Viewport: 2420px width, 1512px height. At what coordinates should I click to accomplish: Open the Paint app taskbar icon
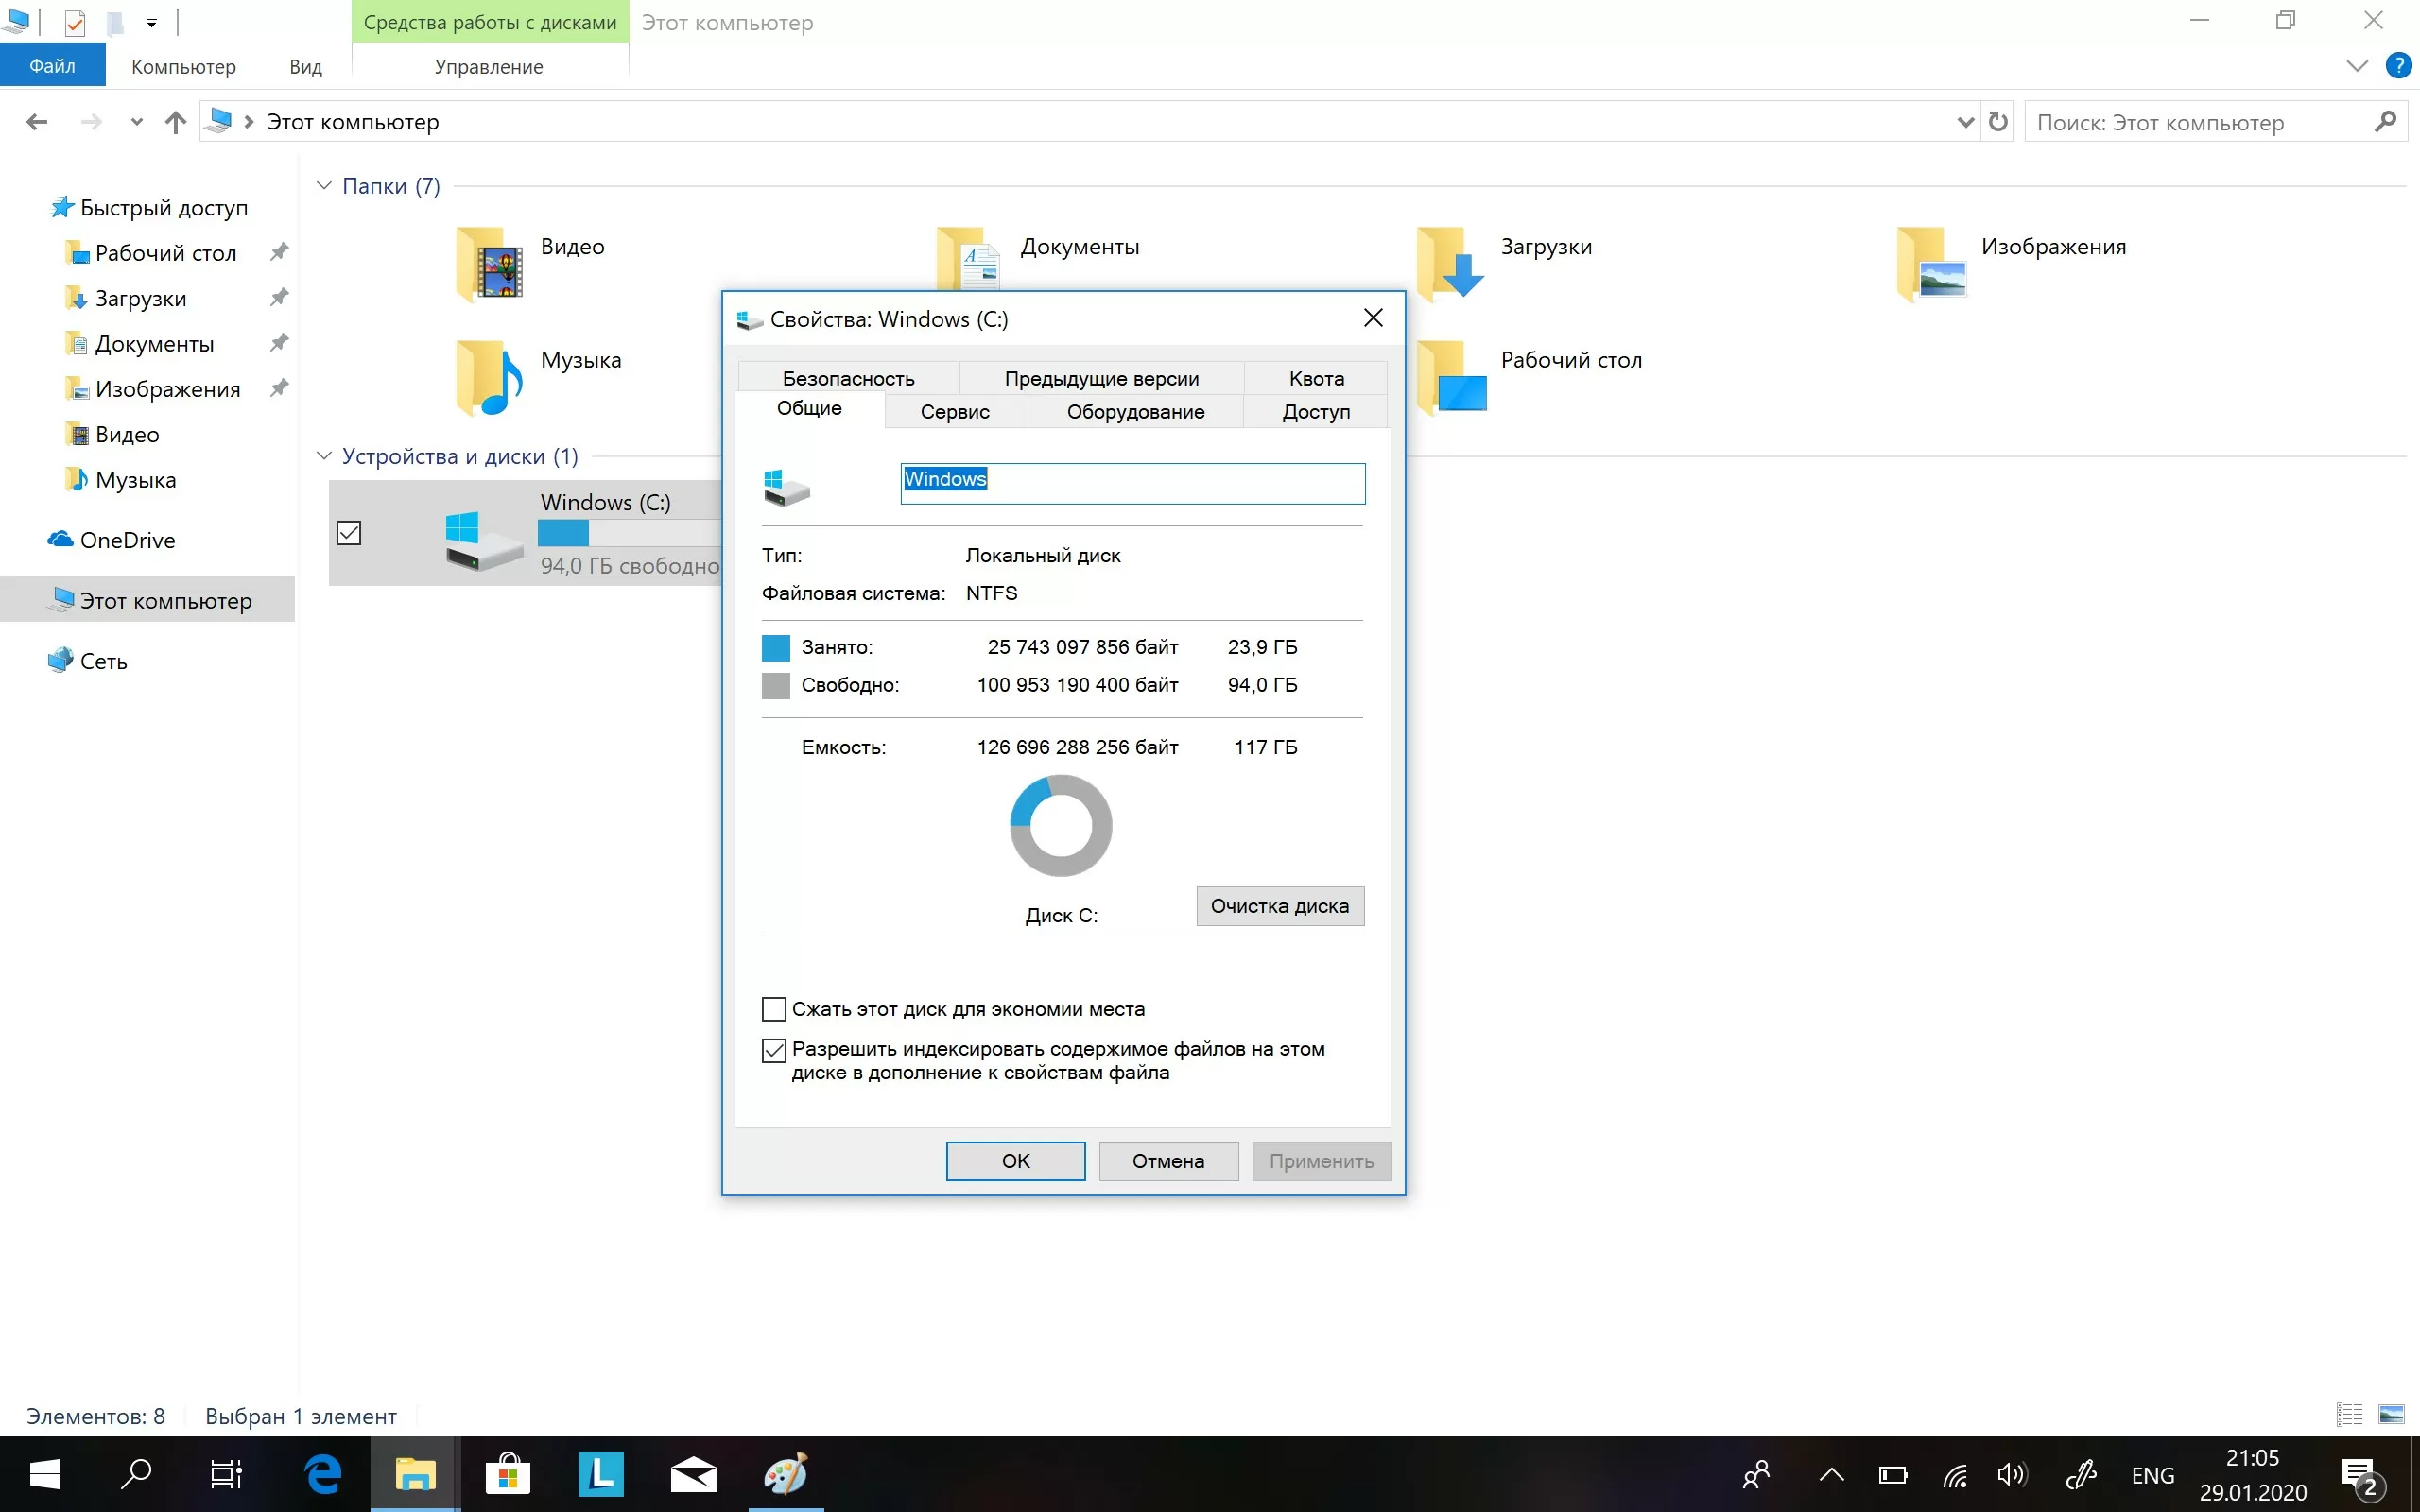tap(786, 1474)
